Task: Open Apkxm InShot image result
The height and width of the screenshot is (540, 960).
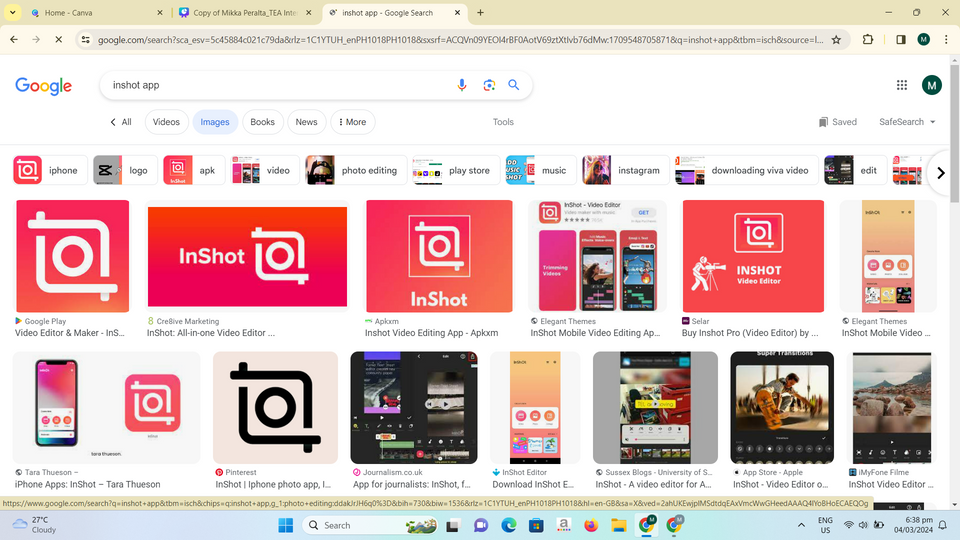Action: [440, 256]
